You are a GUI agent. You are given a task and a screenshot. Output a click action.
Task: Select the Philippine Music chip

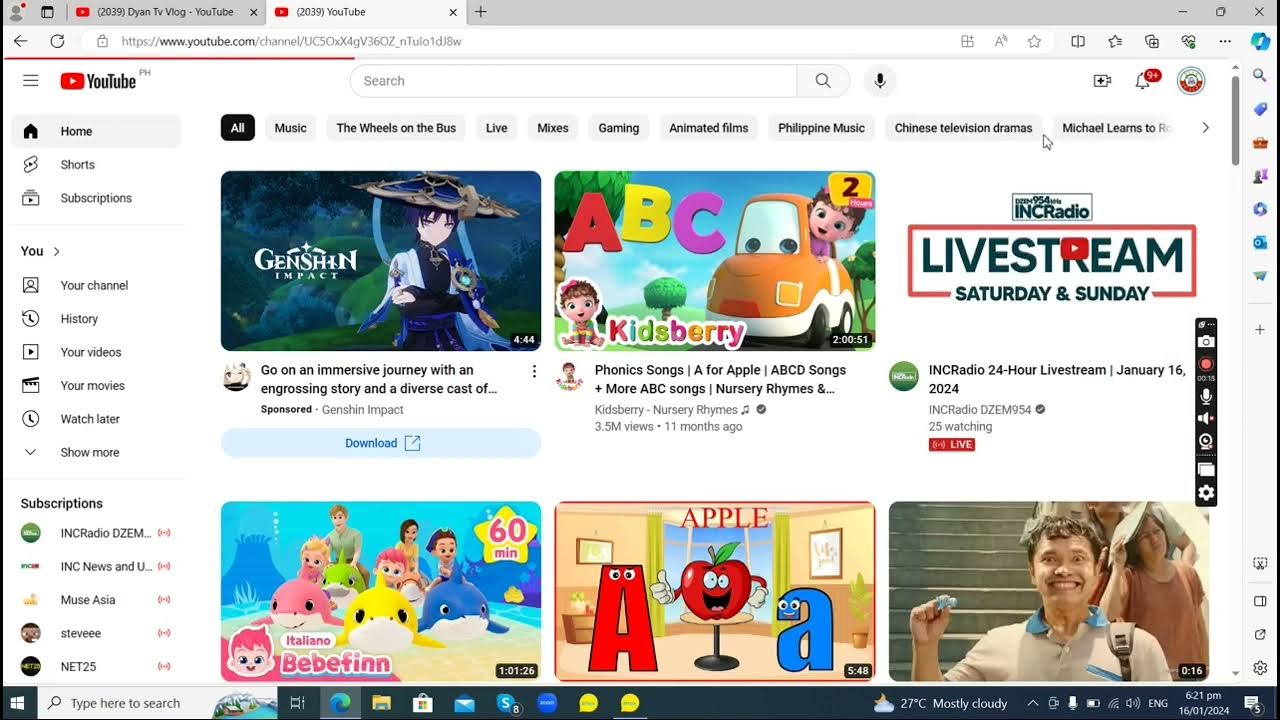click(822, 128)
